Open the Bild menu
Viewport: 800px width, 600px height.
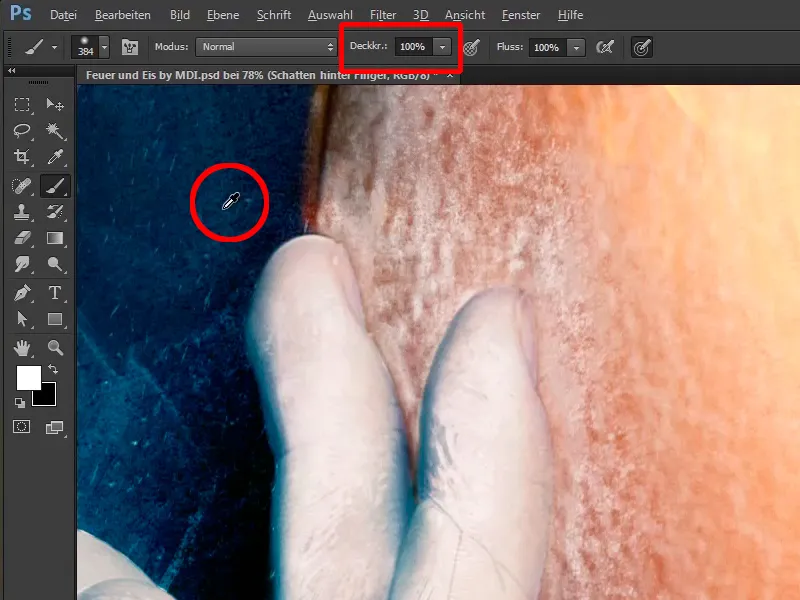tap(180, 15)
